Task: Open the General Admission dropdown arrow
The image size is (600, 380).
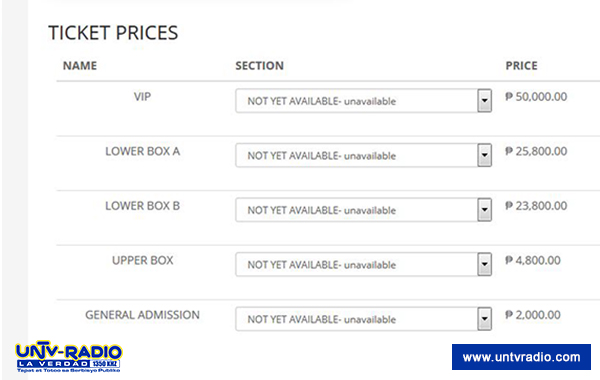Action: (x=484, y=319)
